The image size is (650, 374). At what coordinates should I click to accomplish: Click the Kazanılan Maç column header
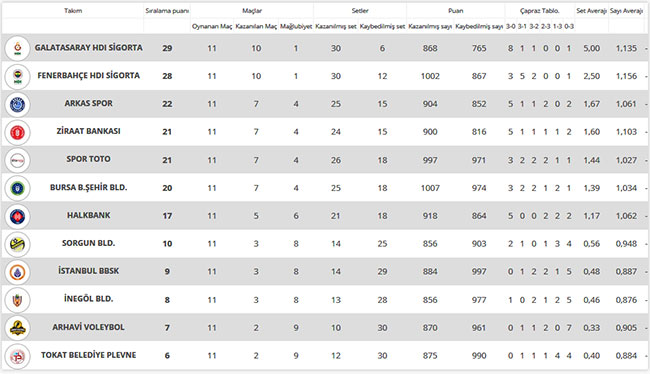(256, 27)
